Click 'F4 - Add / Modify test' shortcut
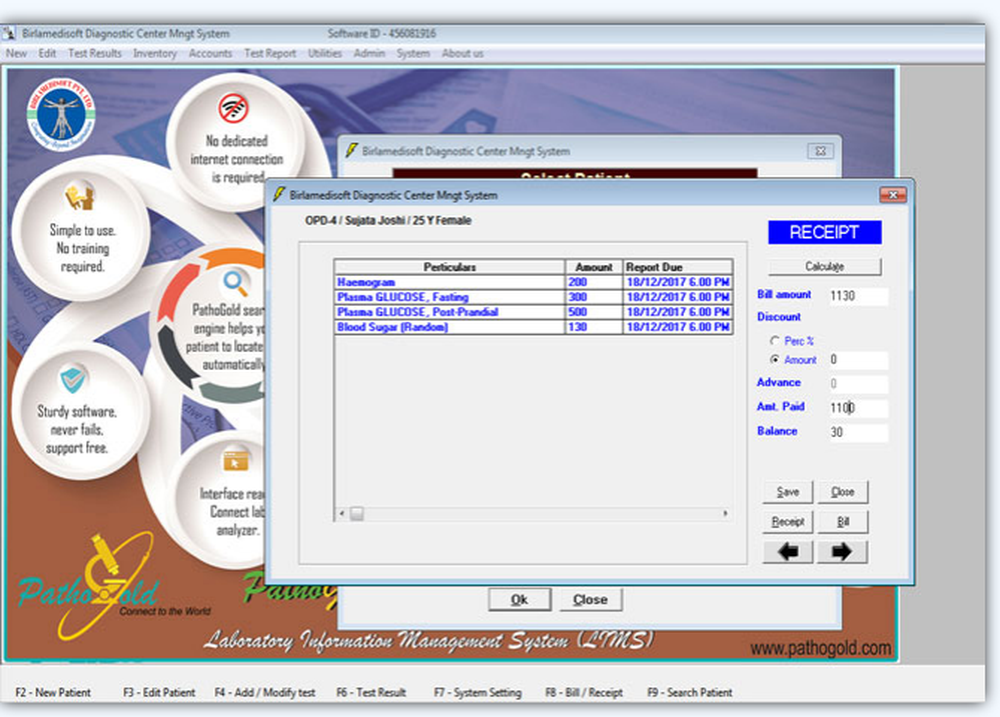 (x=265, y=692)
